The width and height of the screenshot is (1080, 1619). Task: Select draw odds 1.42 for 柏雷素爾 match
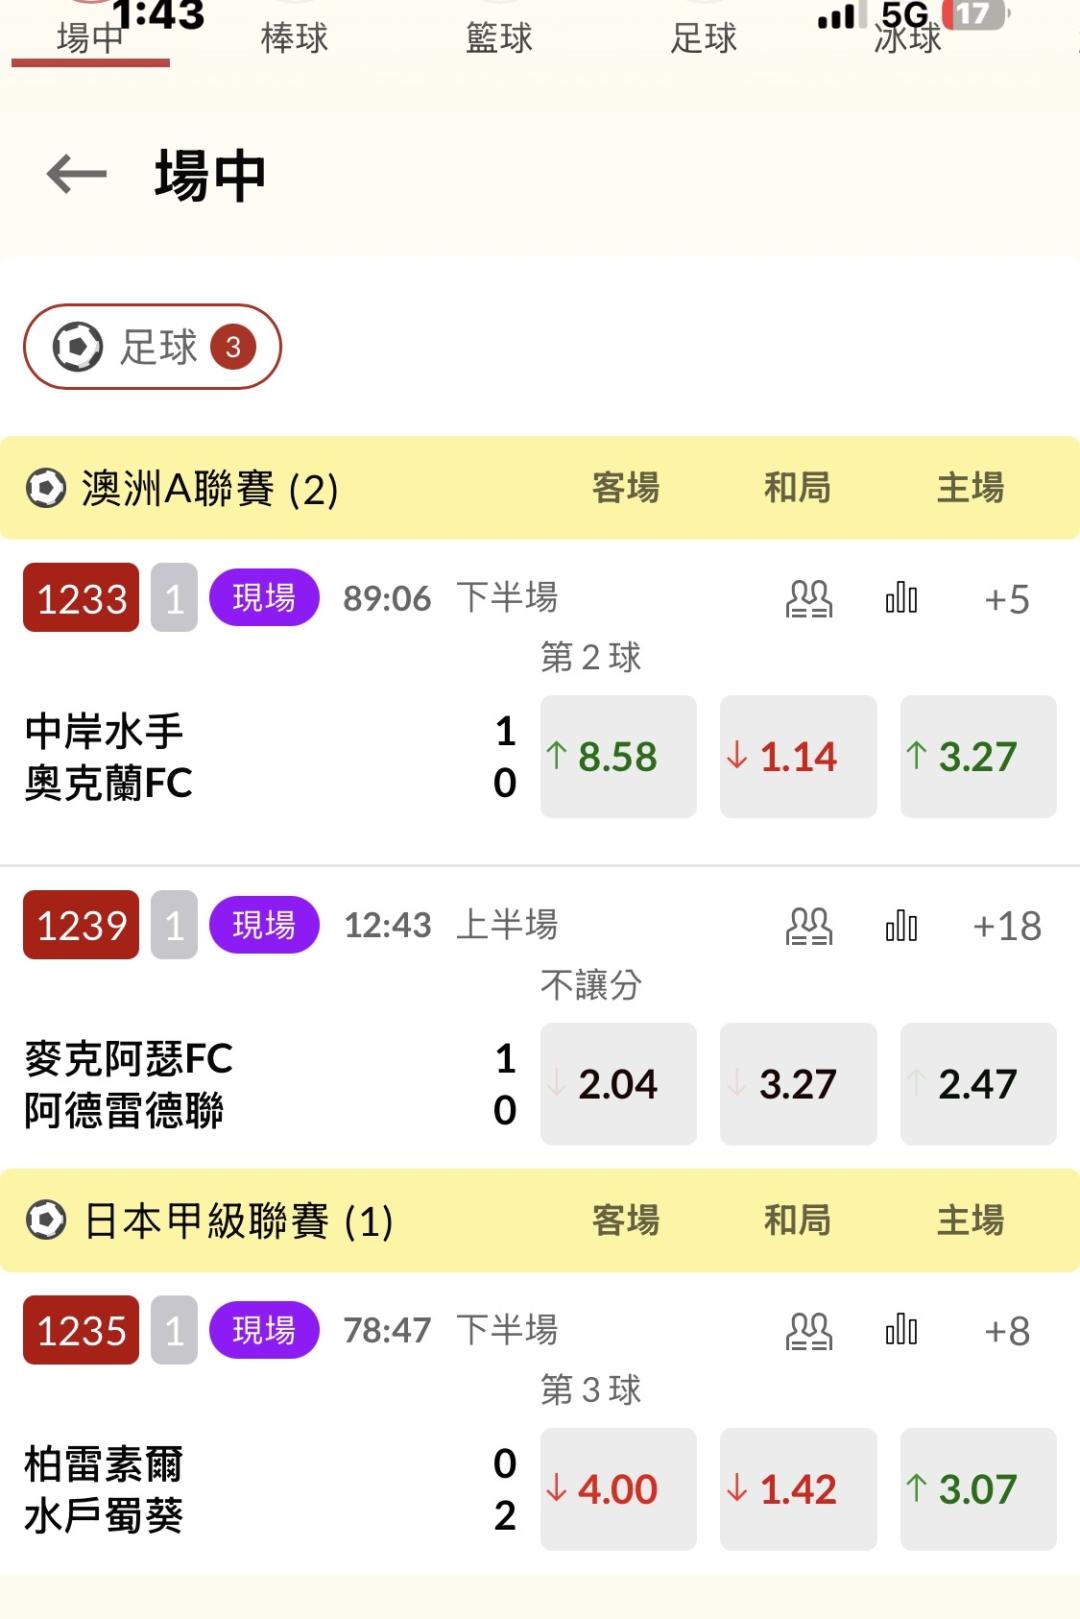pyautogui.click(x=798, y=1489)
